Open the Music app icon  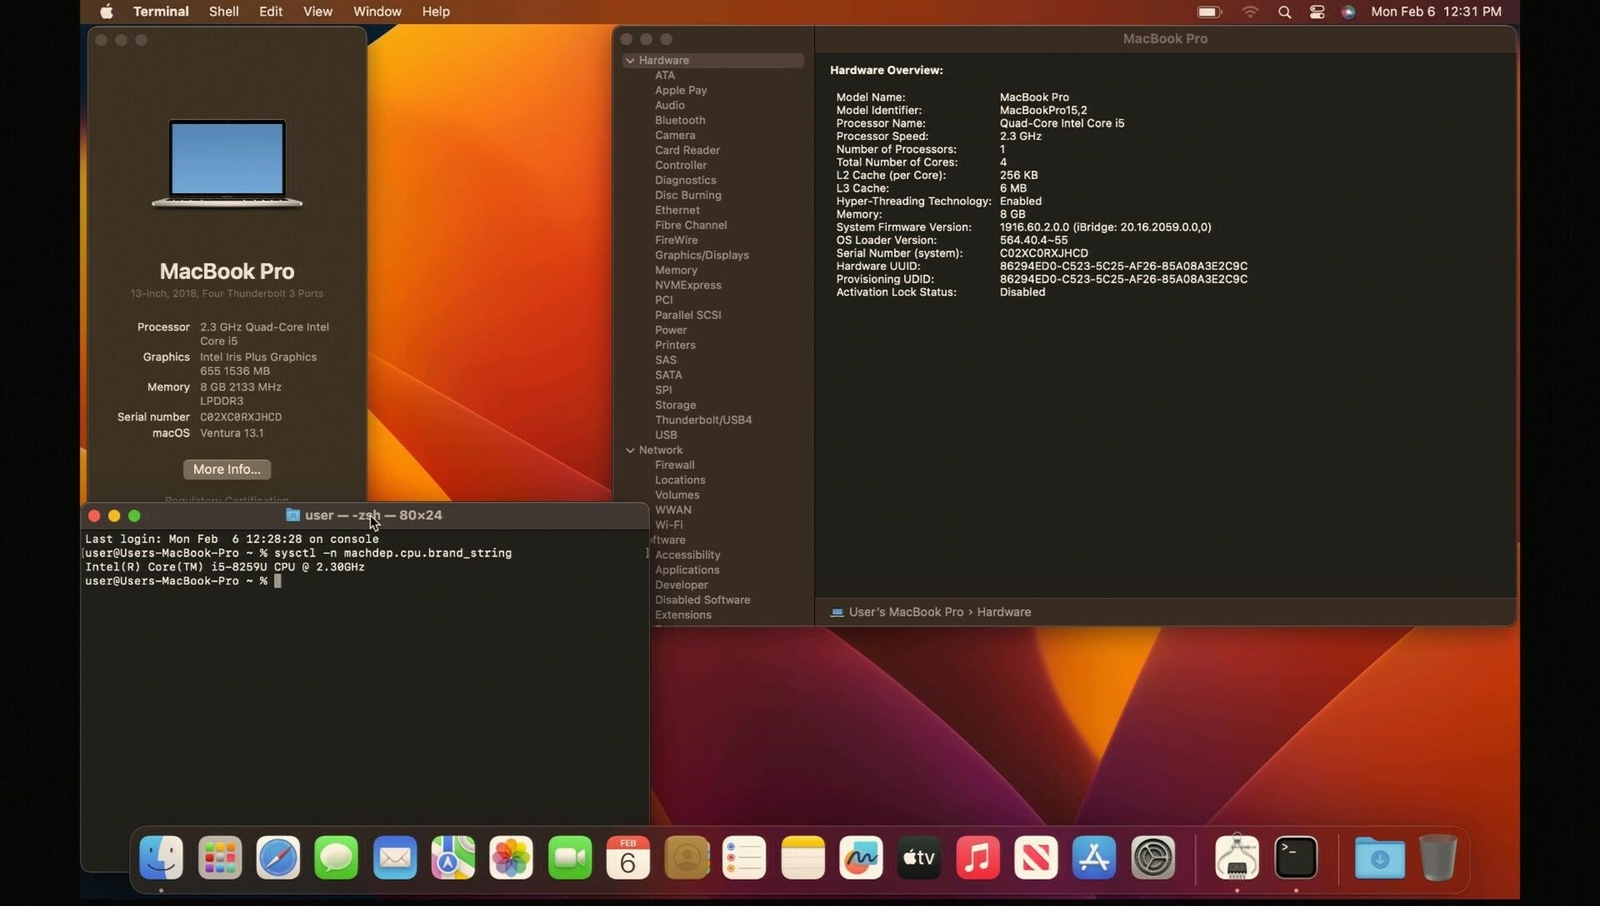(x=978, y=858)
